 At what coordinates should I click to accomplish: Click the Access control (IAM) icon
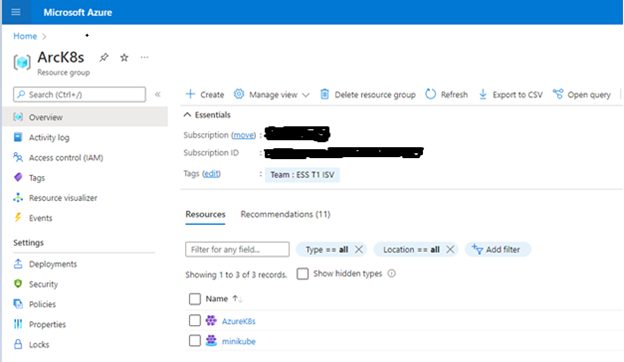[x=18, y=157]
